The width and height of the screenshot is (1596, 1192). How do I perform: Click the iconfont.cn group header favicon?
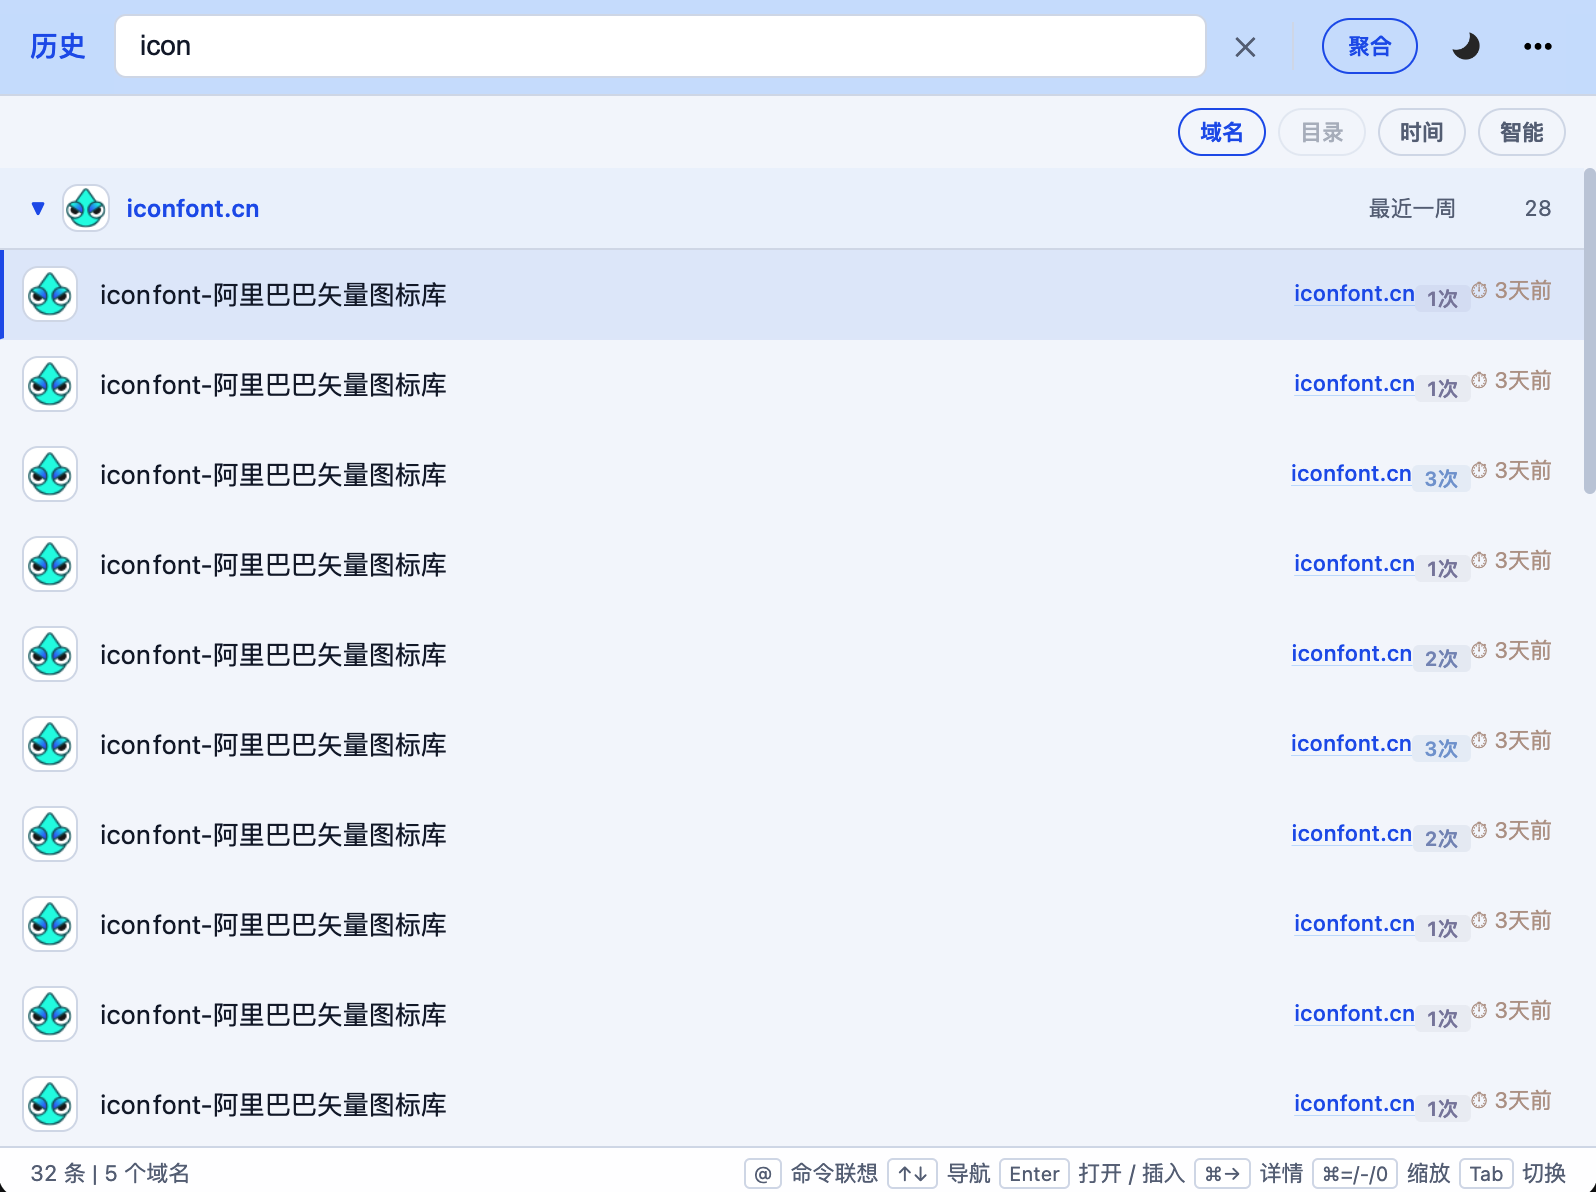86,208
